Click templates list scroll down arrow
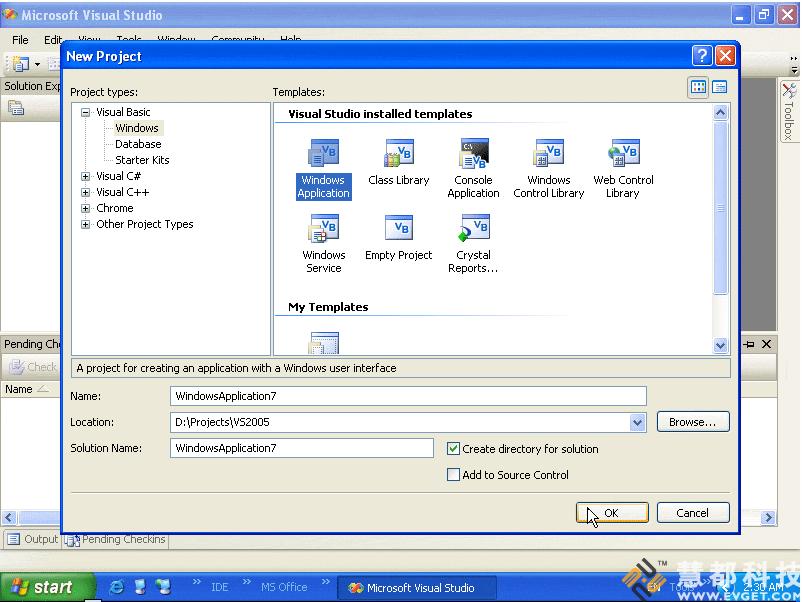The height and width of the screenshot is (602, 802). (720, 346)
